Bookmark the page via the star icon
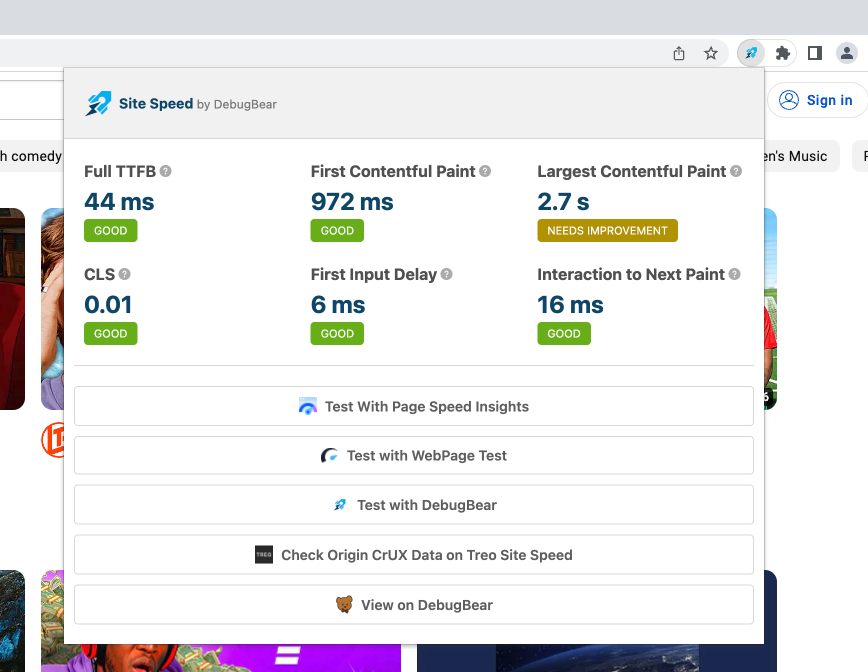The width and height of the screenshot is (868, 672). (x=710, y=53)
